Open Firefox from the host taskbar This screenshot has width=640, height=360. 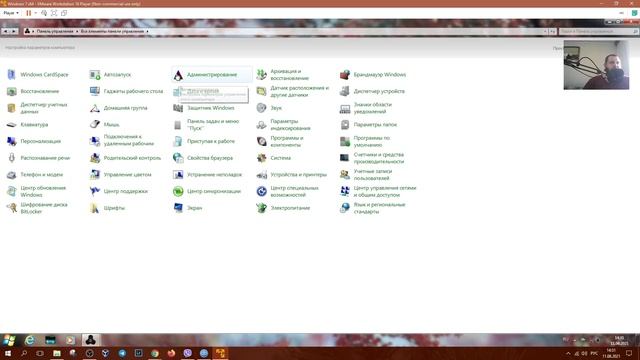[171, 353]
